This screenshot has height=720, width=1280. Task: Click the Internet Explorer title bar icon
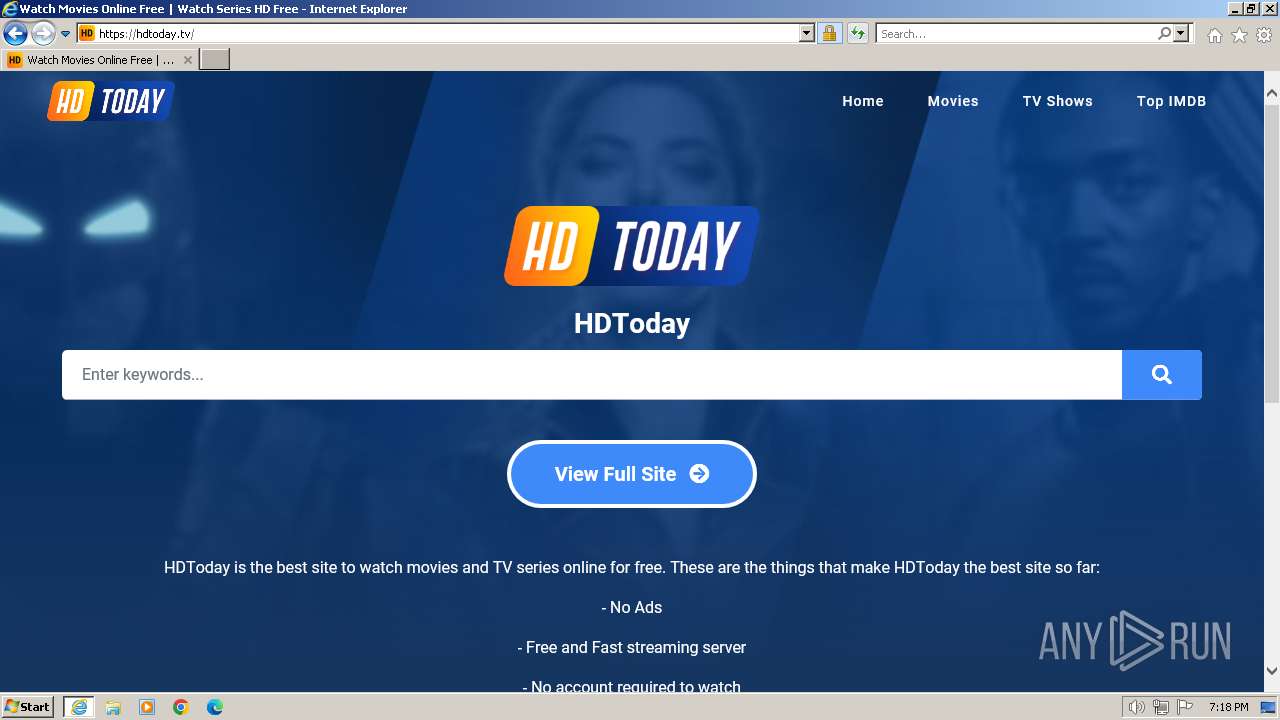(x=10, y=9)
